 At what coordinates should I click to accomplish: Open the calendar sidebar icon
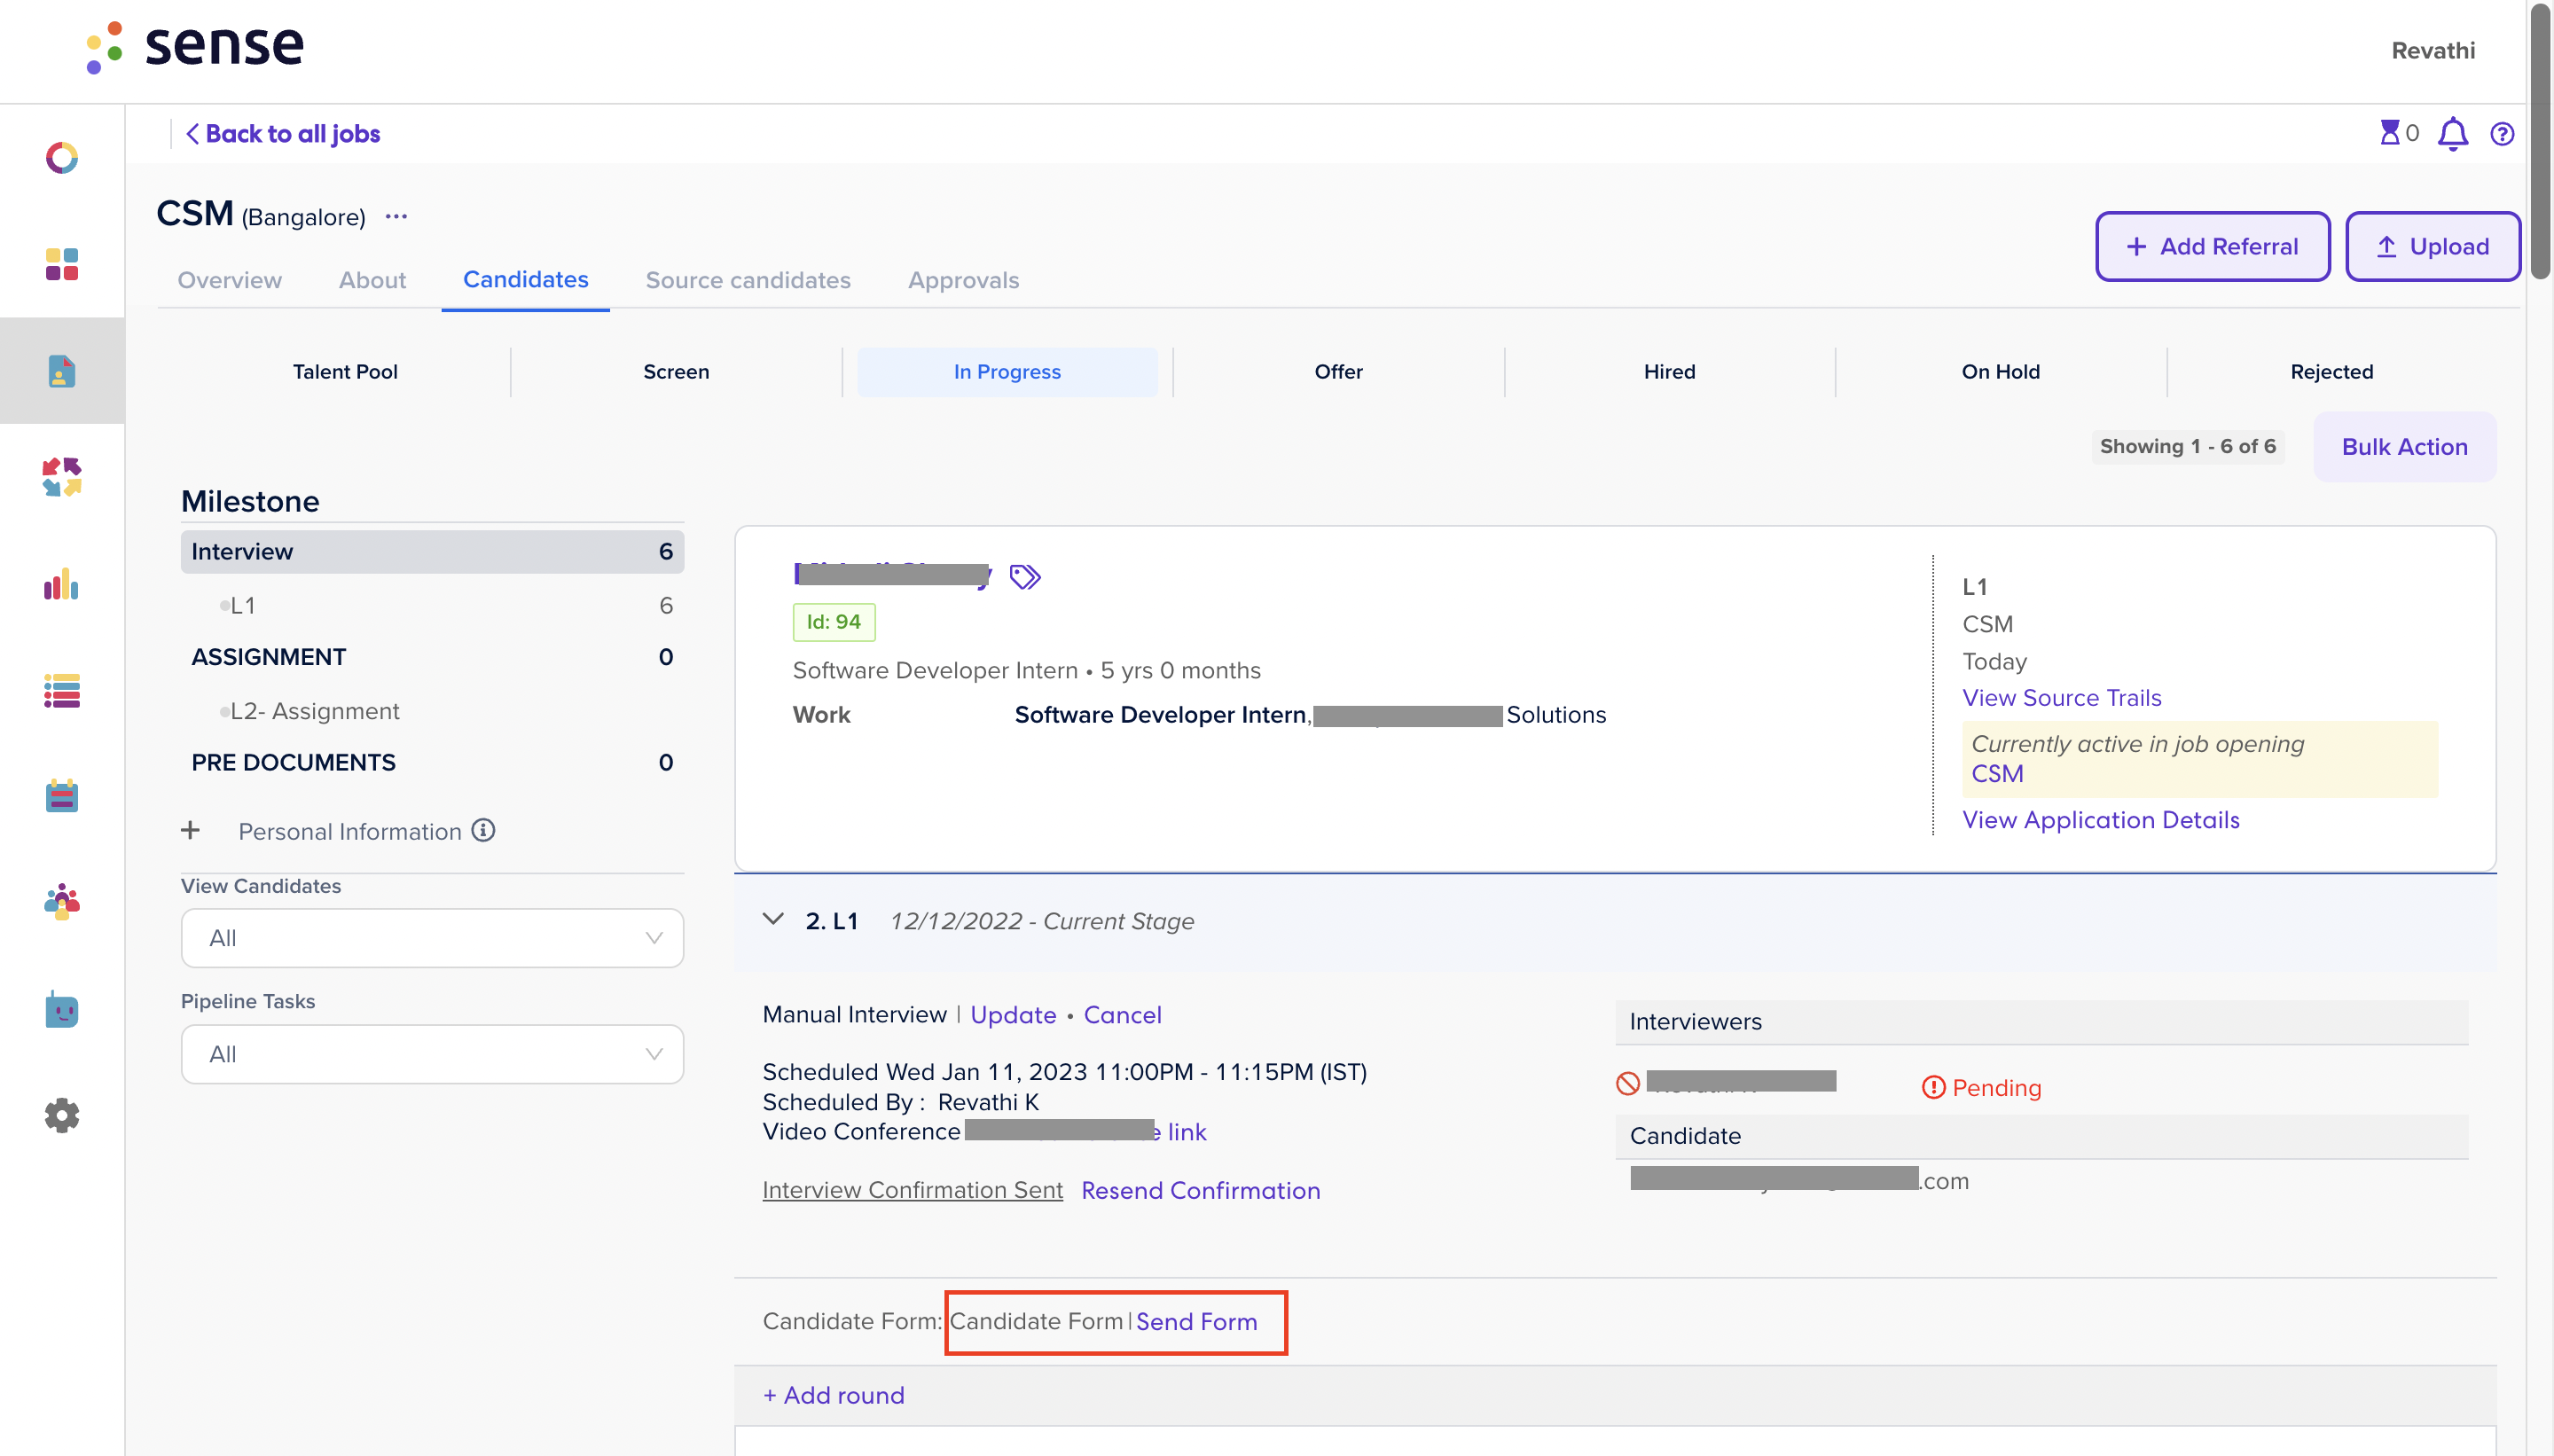click(x=62, y=796)
